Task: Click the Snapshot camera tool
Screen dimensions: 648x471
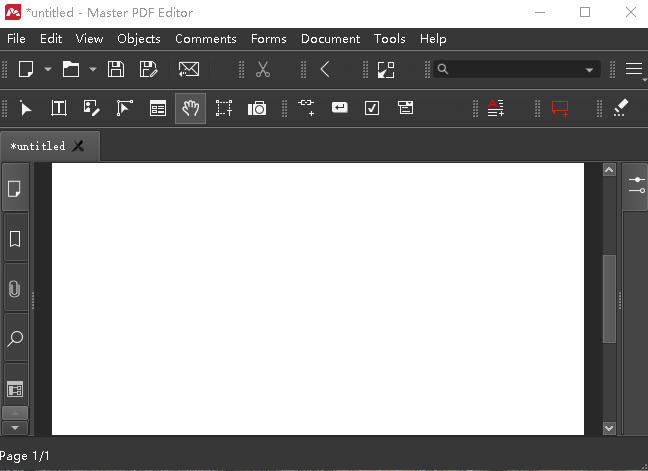Action: click(x=257, y=109)
